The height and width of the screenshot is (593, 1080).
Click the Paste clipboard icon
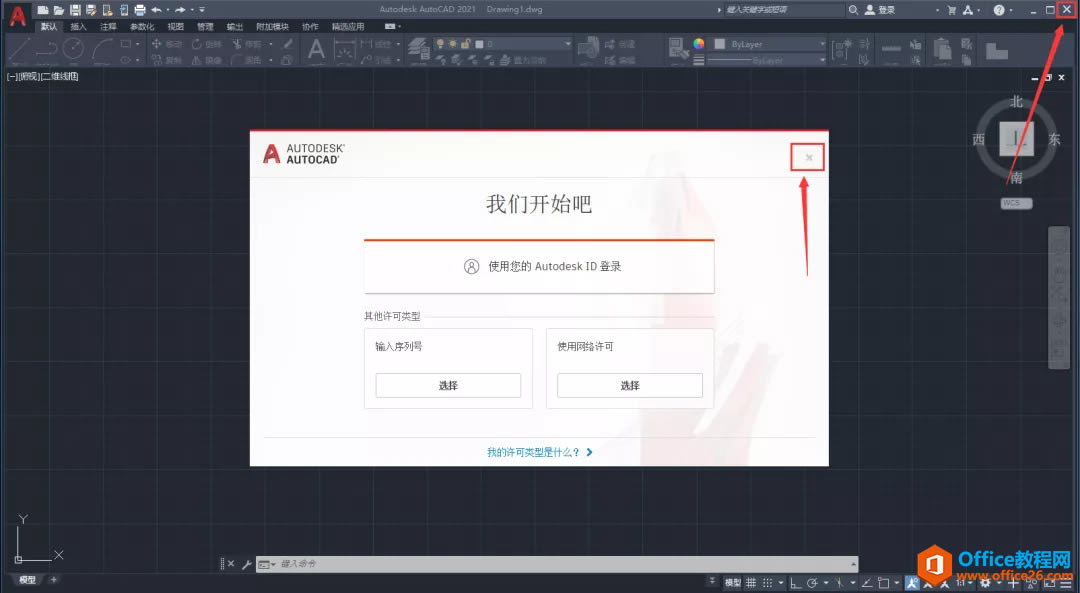click(x=942, y=50)
